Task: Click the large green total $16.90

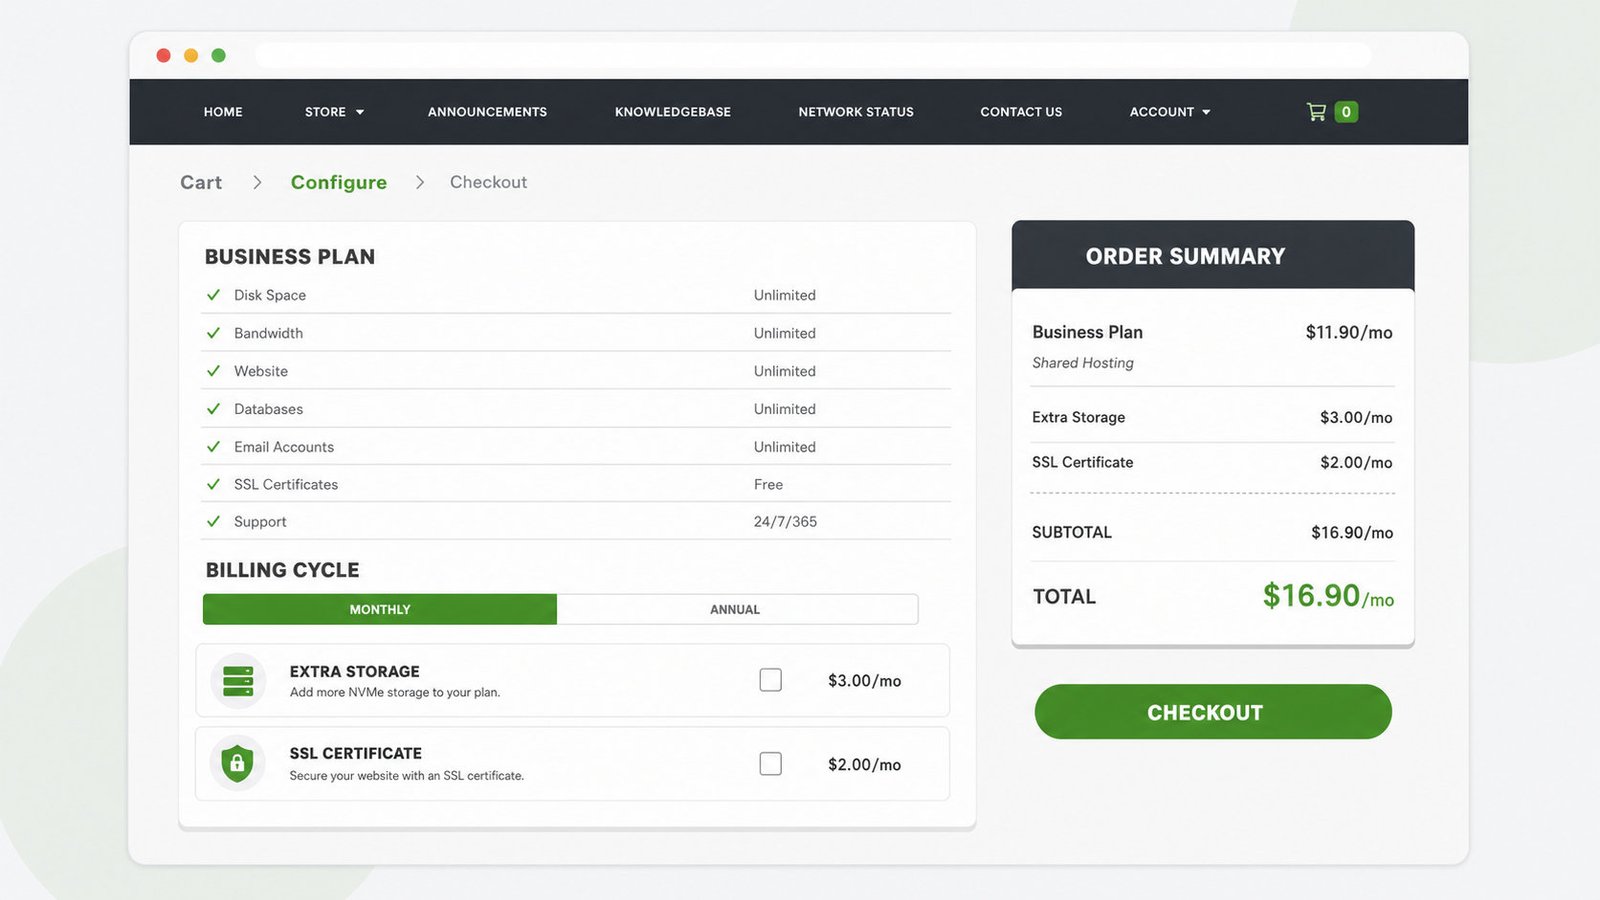Action: tap(1328, 596)
